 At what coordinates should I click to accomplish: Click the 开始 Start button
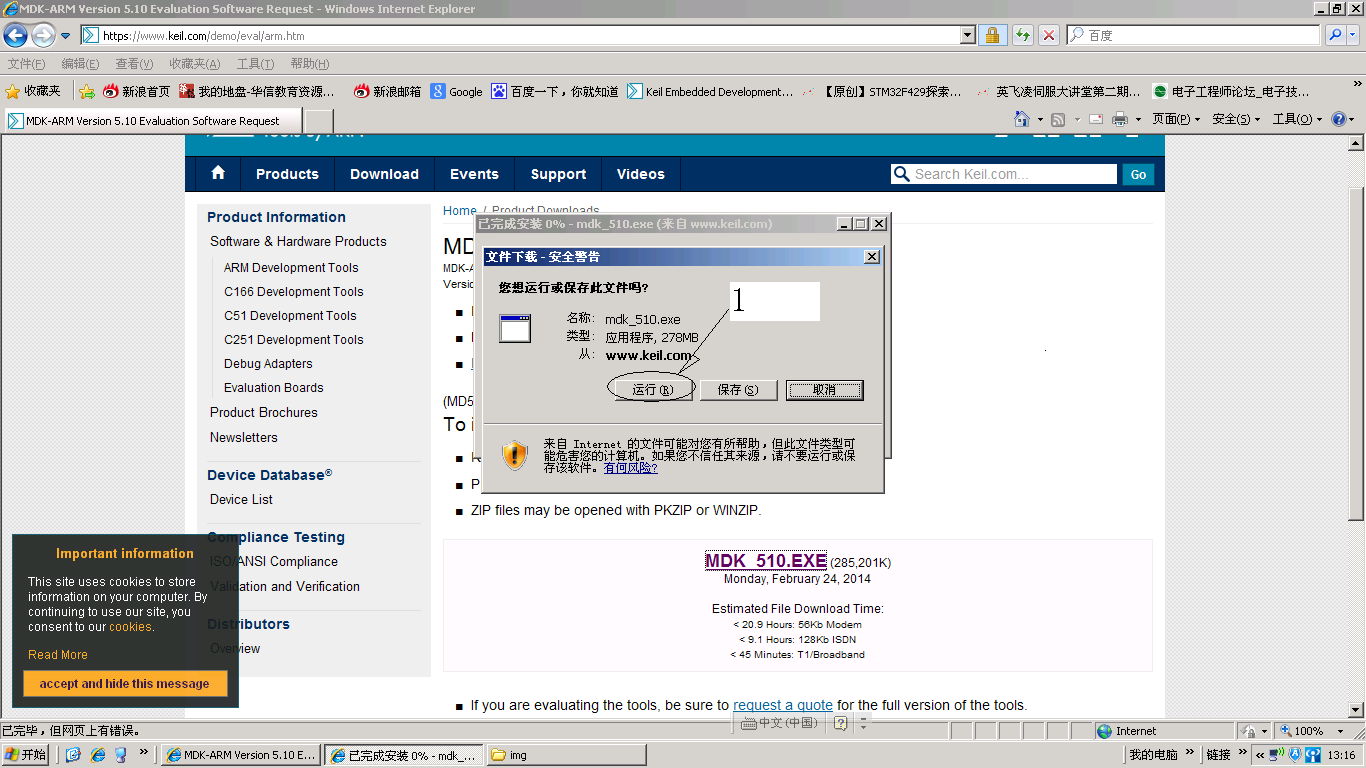pyautogui.click(x=27, y=755)
